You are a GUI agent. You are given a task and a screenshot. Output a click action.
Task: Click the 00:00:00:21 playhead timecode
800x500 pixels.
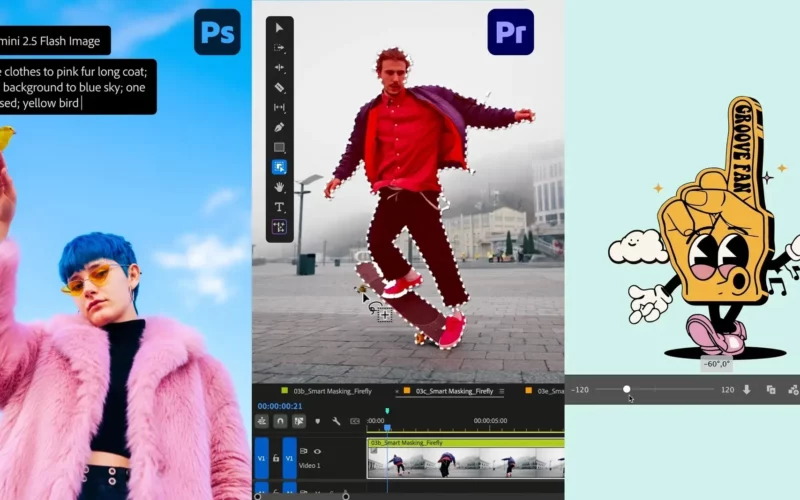click(x=280, y=406)
